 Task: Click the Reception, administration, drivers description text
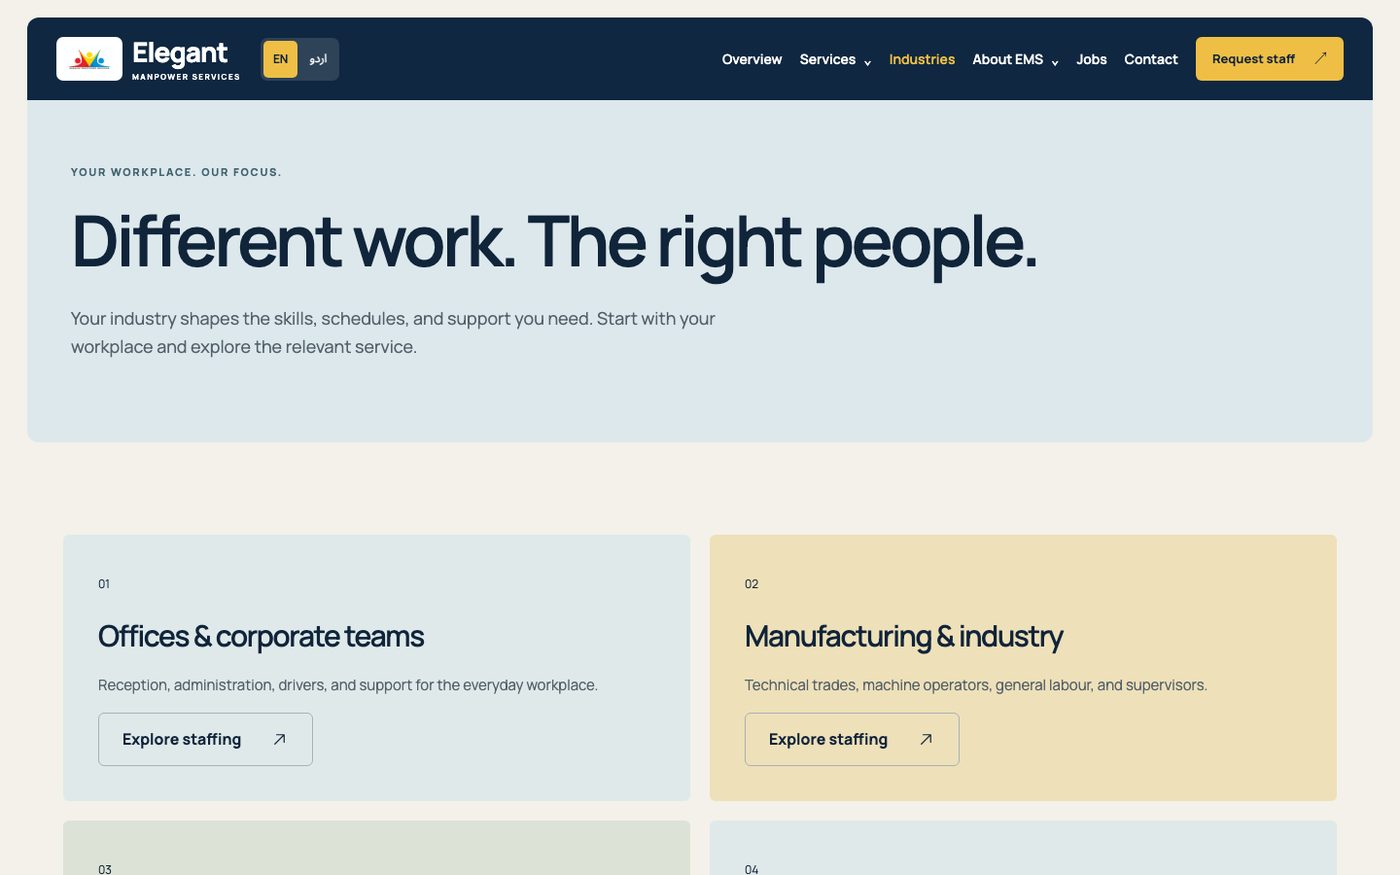(348, 685)
